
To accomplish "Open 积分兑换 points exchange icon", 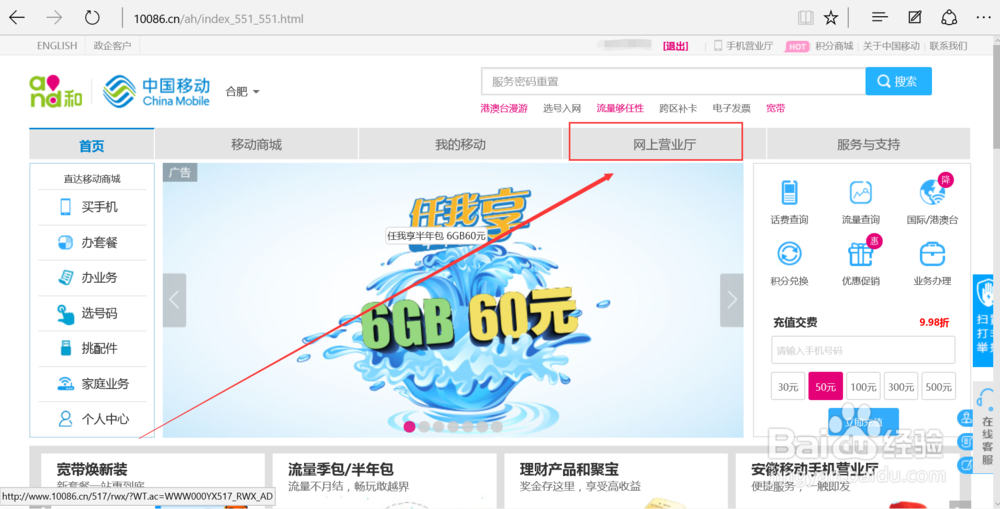I will (790, 254).
